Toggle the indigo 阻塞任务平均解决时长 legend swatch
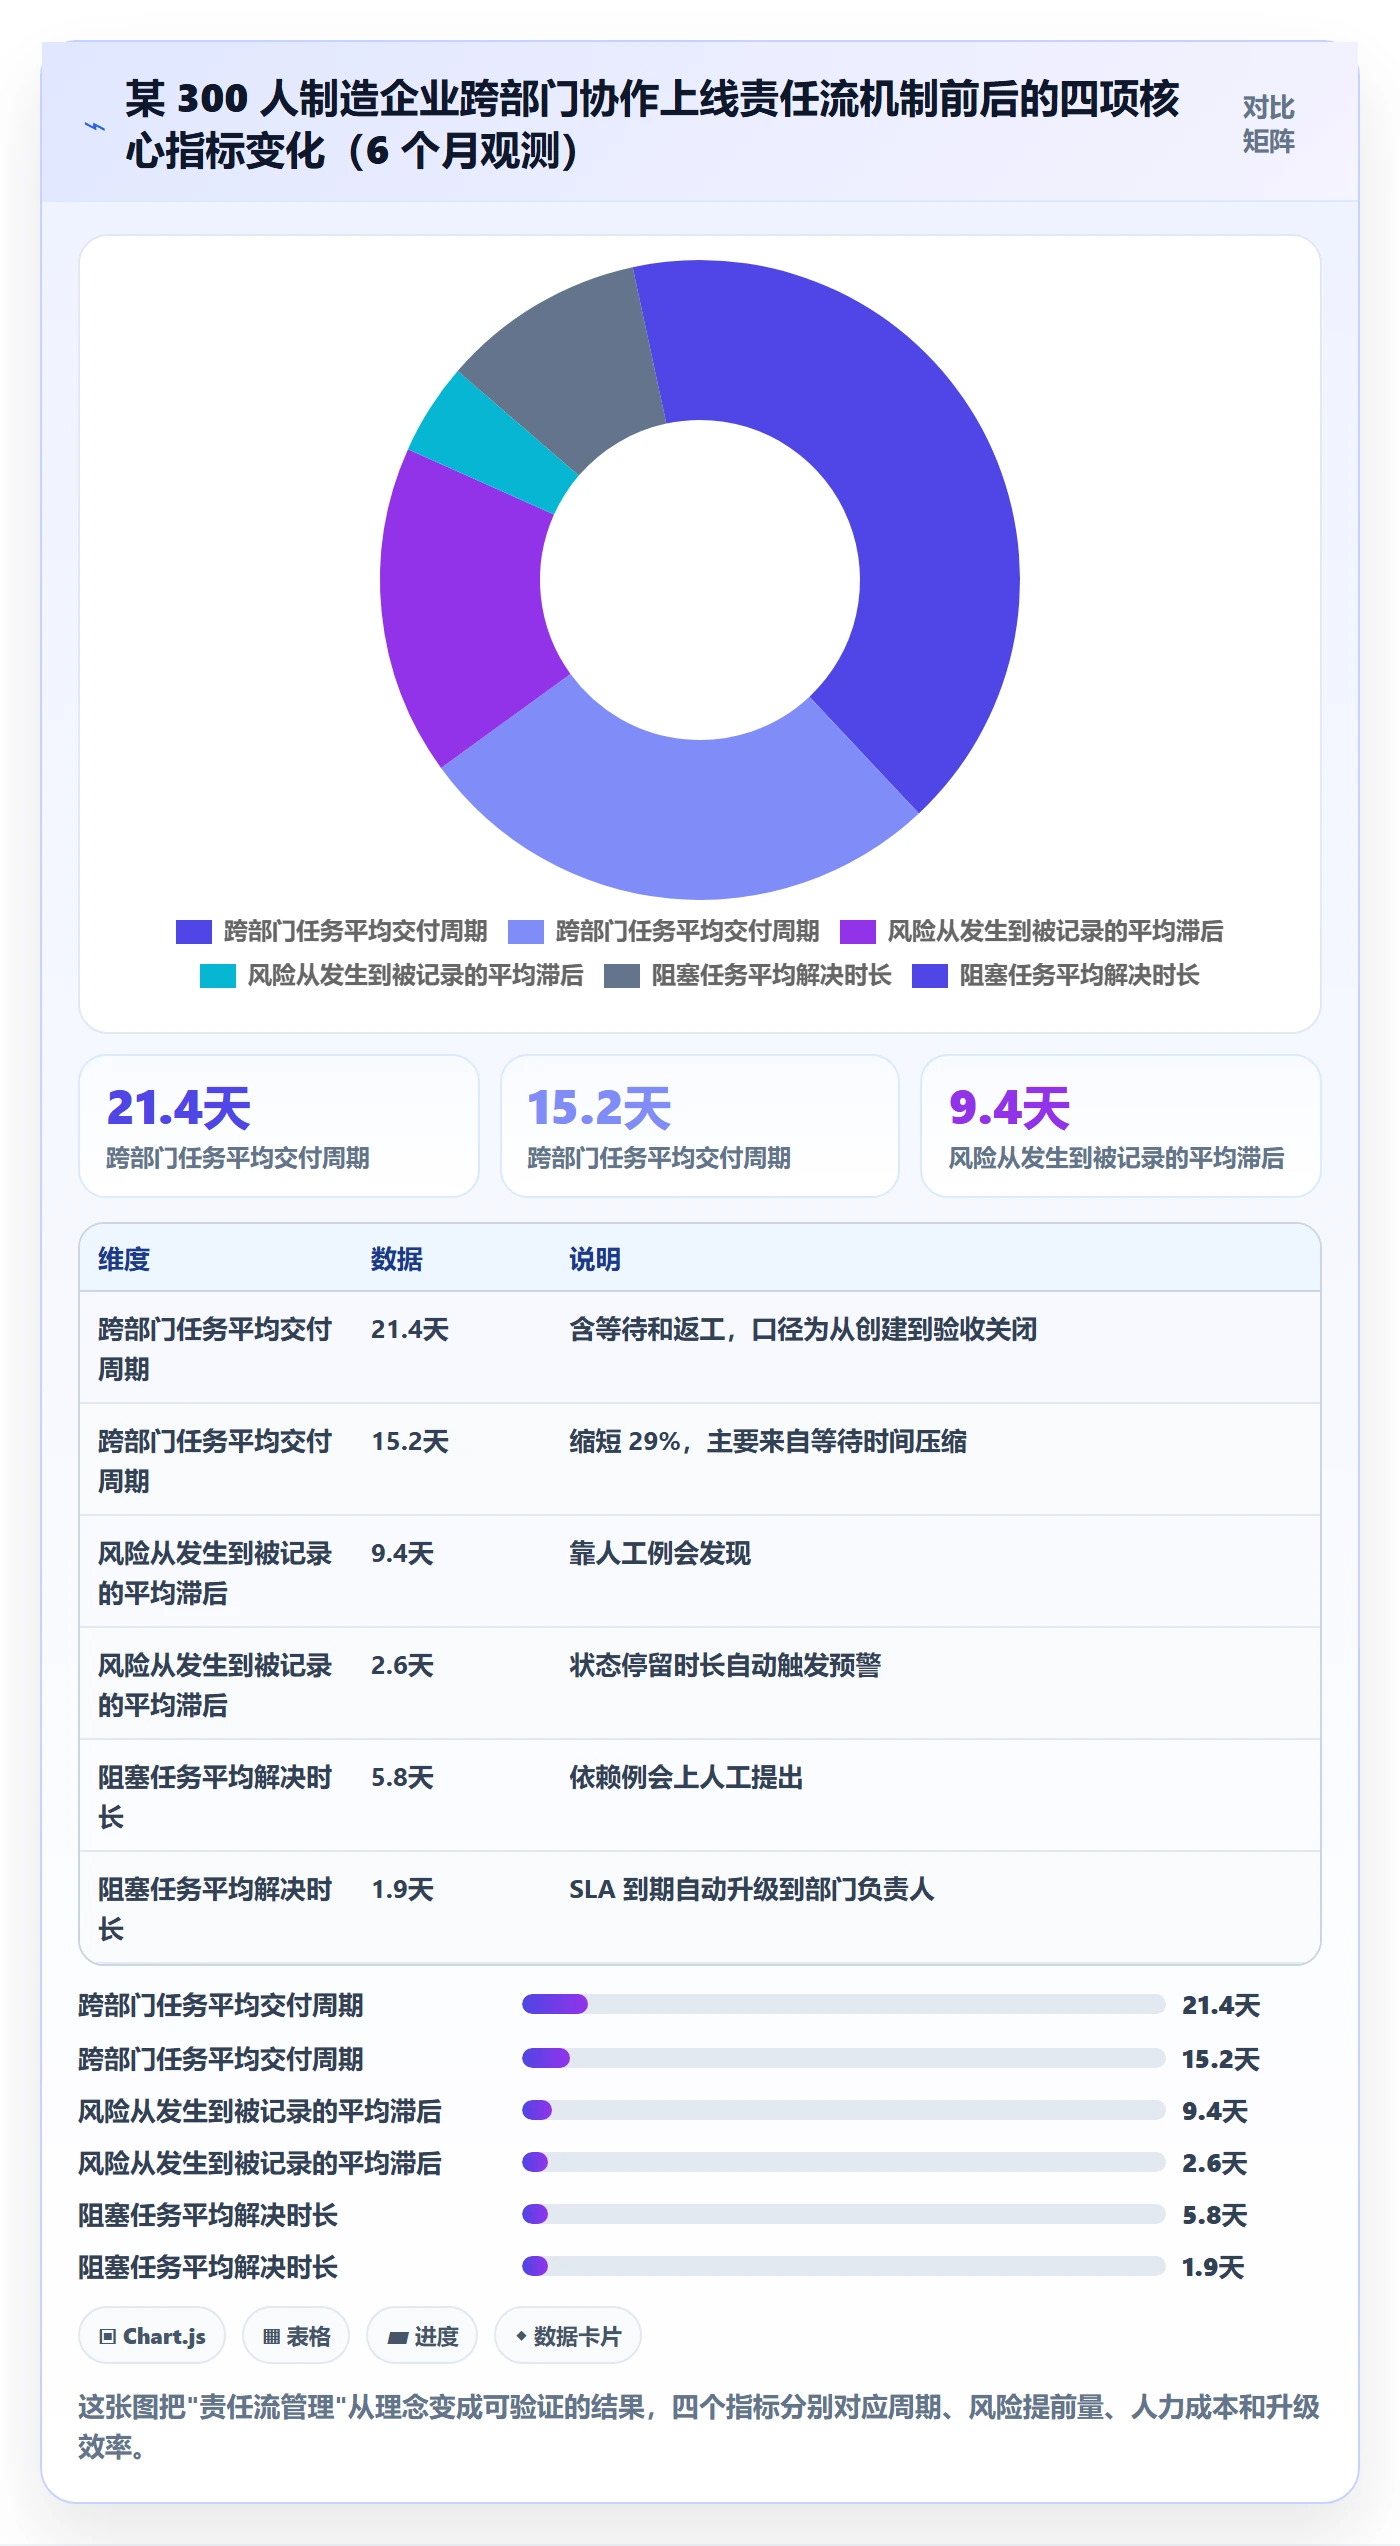 (929, 976)
